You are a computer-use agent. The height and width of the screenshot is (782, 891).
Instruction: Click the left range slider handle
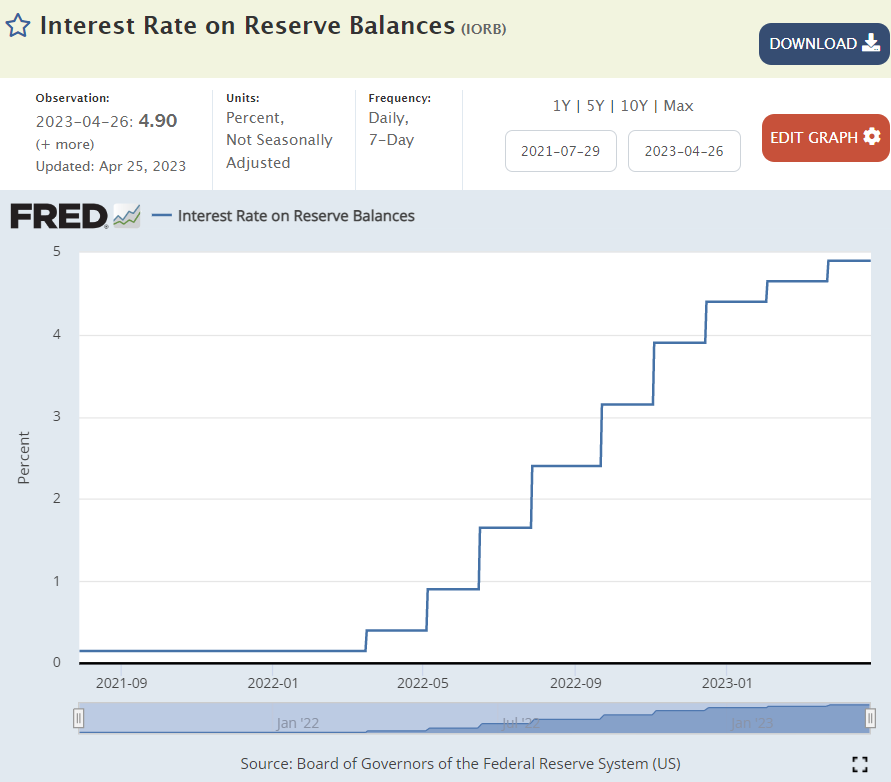(79, 718)
